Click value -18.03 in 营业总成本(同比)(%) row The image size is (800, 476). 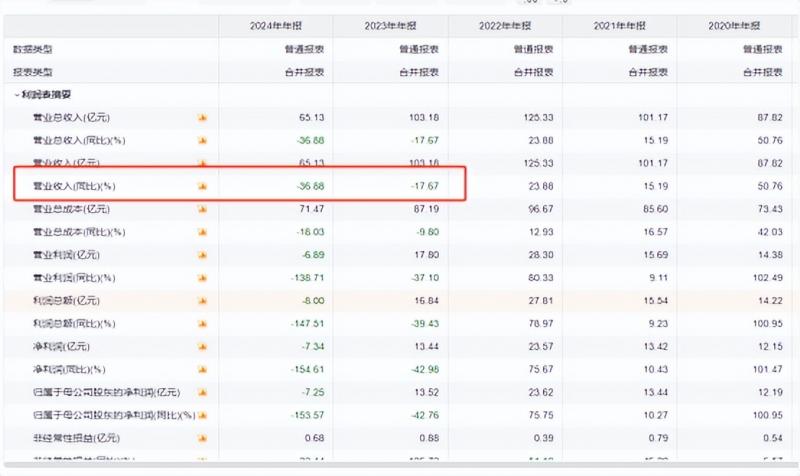coord(310,232)
